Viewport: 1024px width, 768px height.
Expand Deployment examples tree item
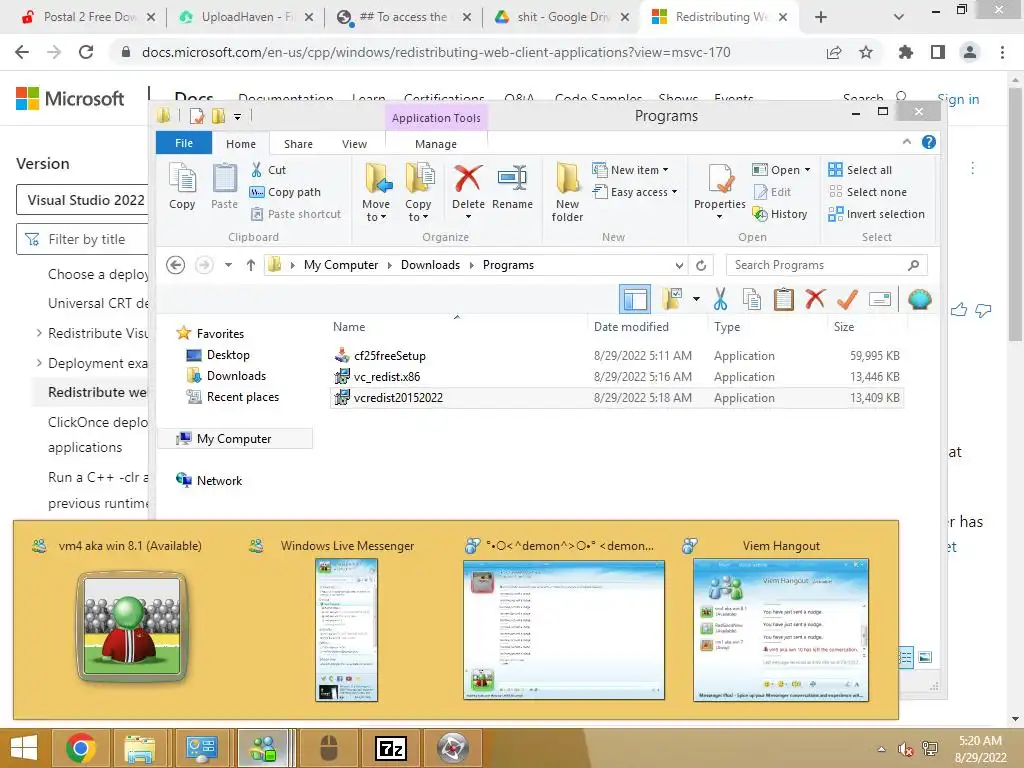click(x=39, y=362)
